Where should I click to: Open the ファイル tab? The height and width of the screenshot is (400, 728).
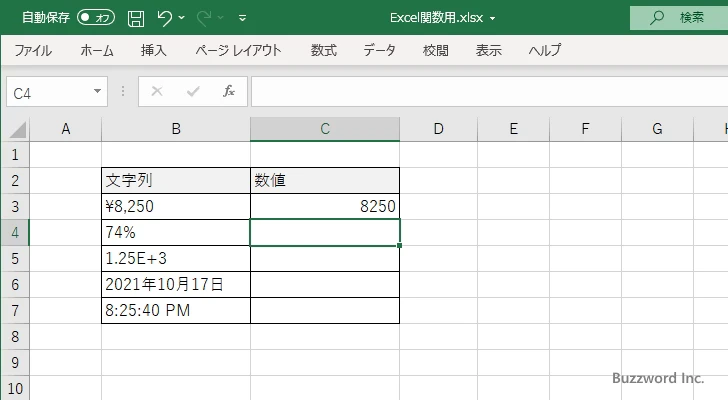[33, 50]
